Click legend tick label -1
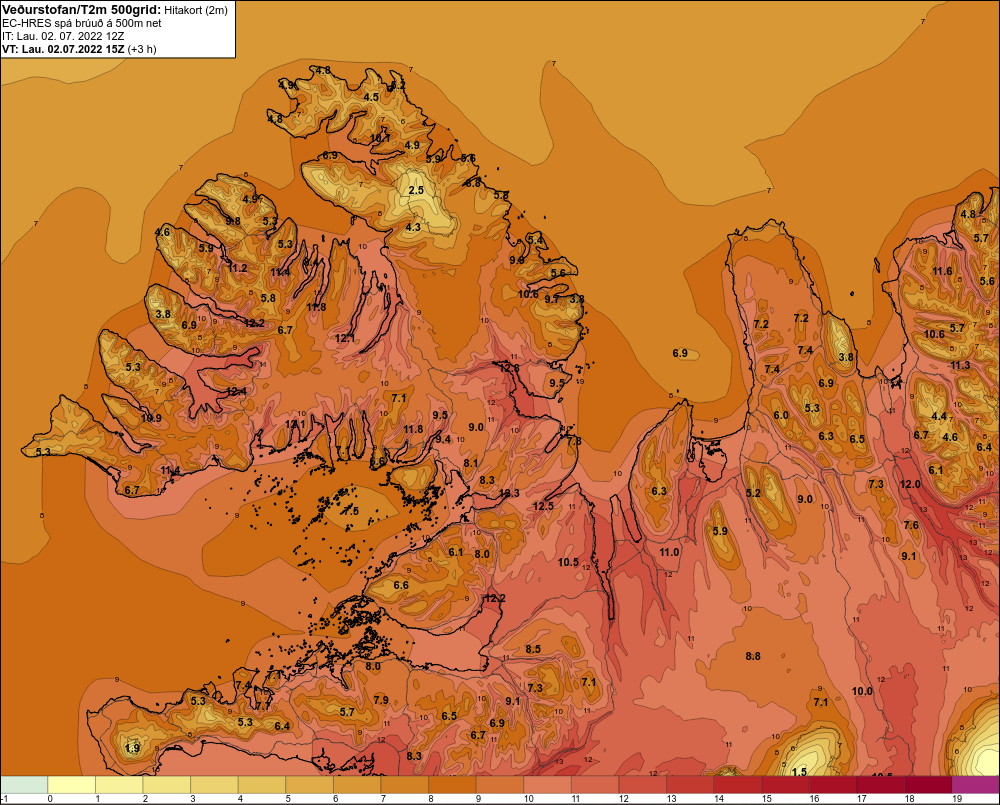This screenshot has height=805, width=1000. [x=5, y=799]
